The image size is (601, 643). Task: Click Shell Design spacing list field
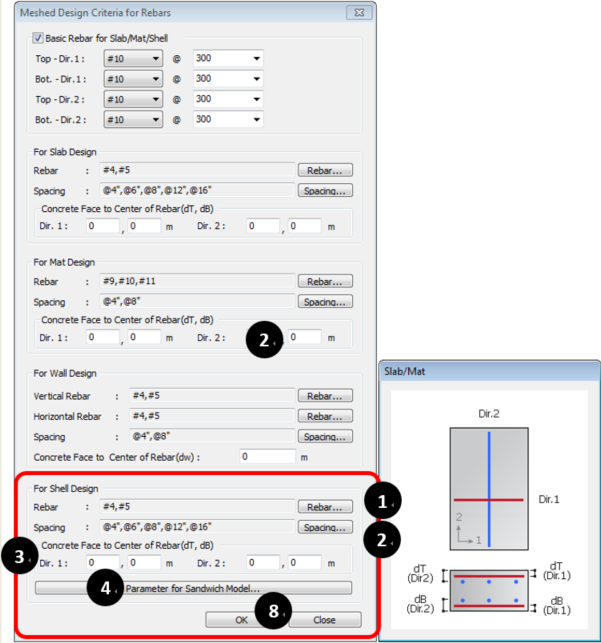pos(197,527)
